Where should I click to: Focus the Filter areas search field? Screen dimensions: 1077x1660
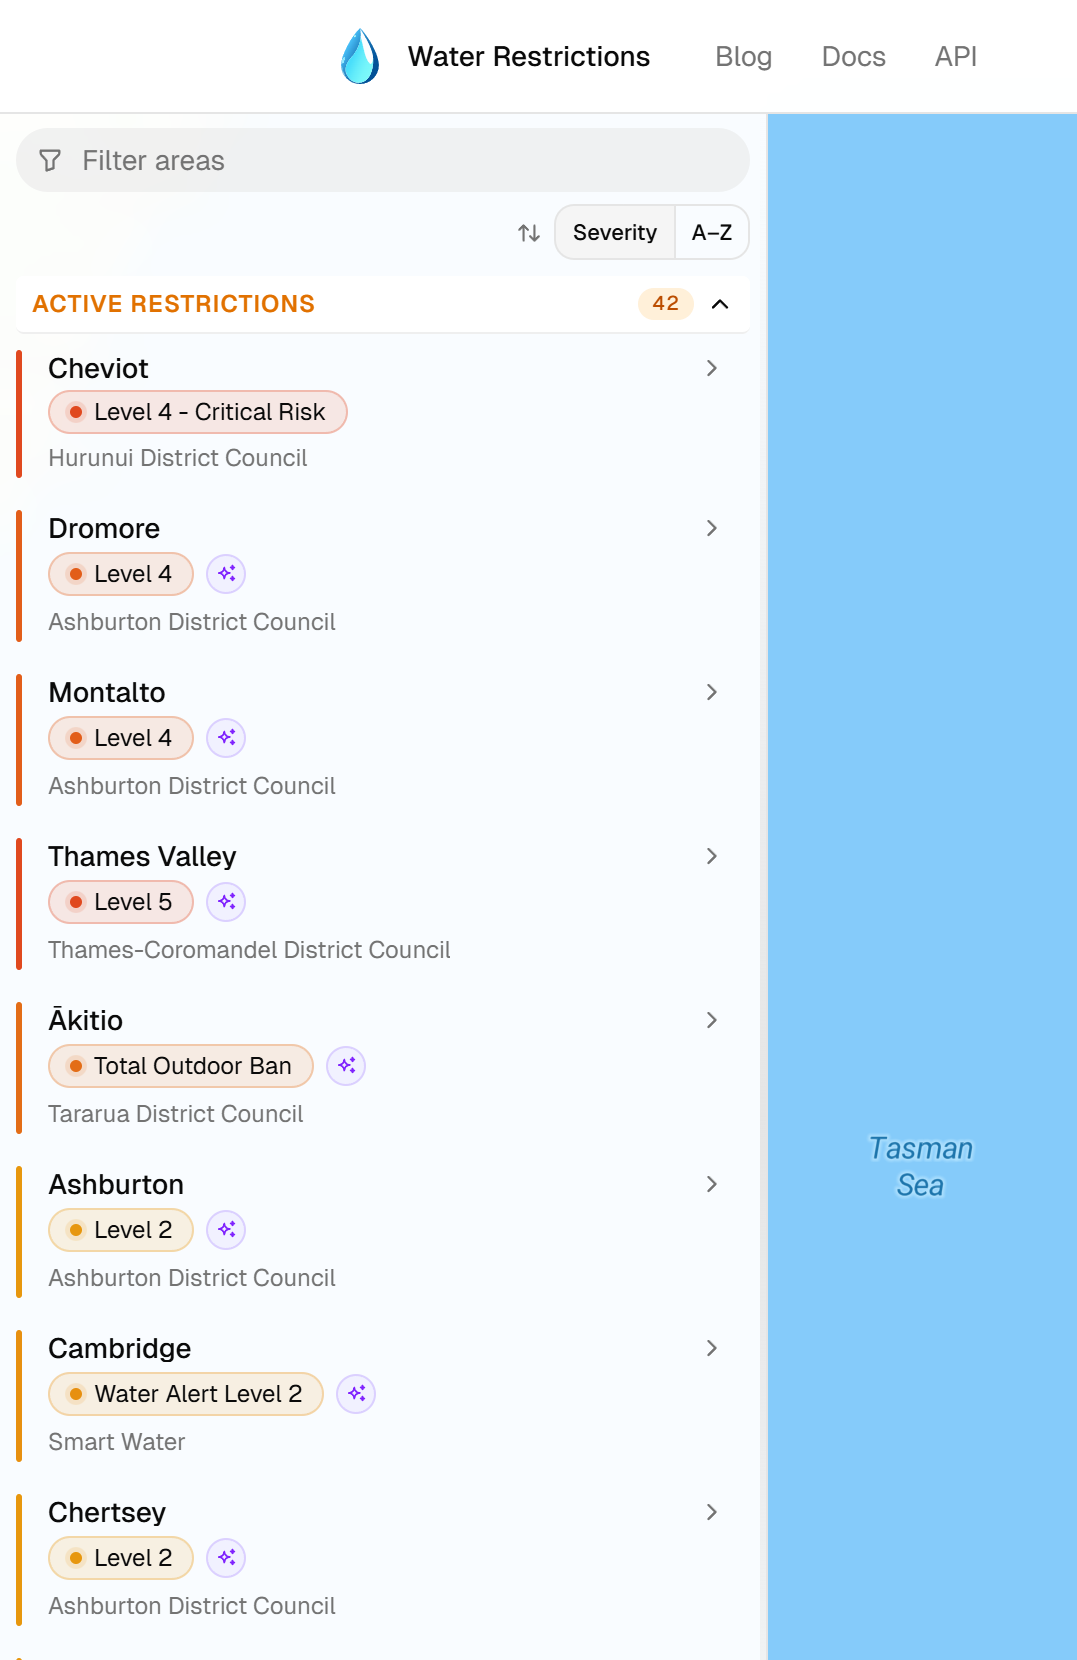400,161
